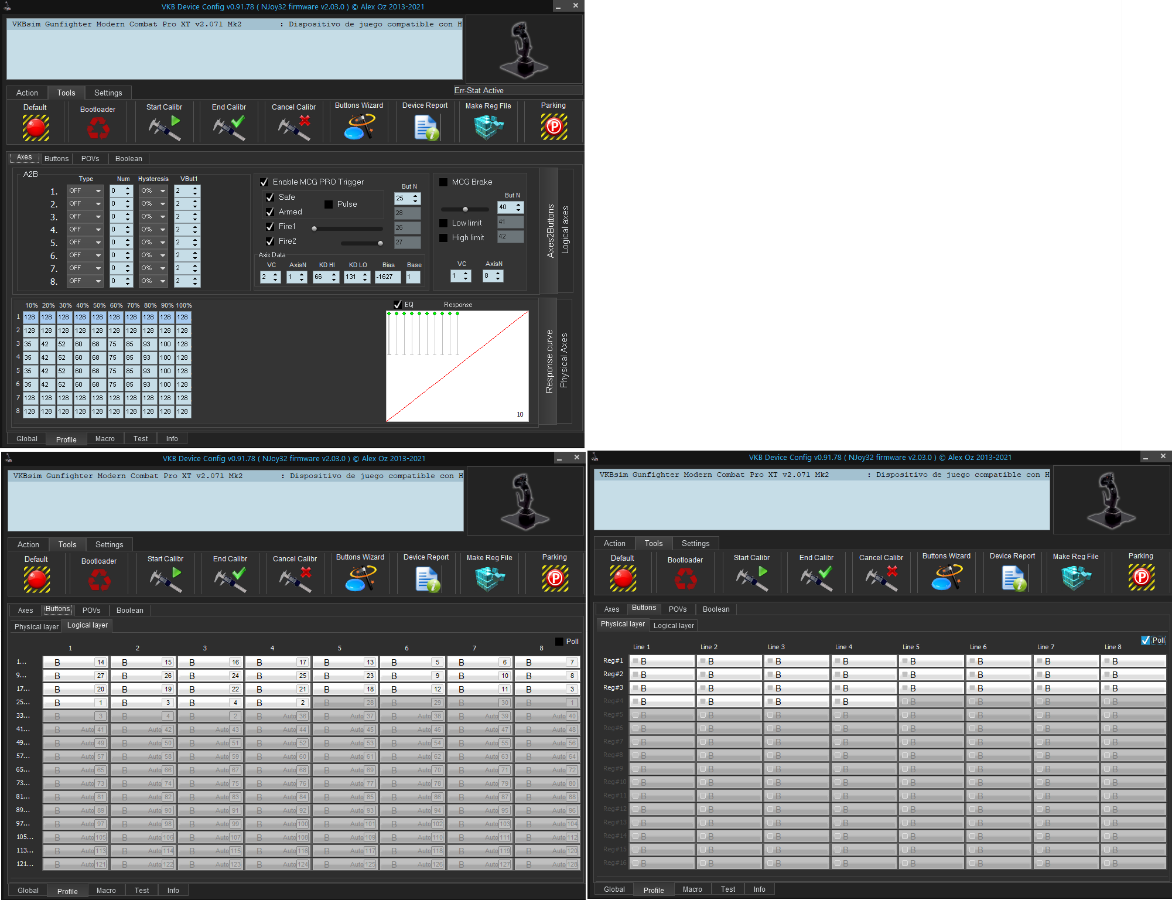Open Buttons Wizard in the Axes window
The height and width of the screenshot is (900, 1172).
click(x=359, y=126)
